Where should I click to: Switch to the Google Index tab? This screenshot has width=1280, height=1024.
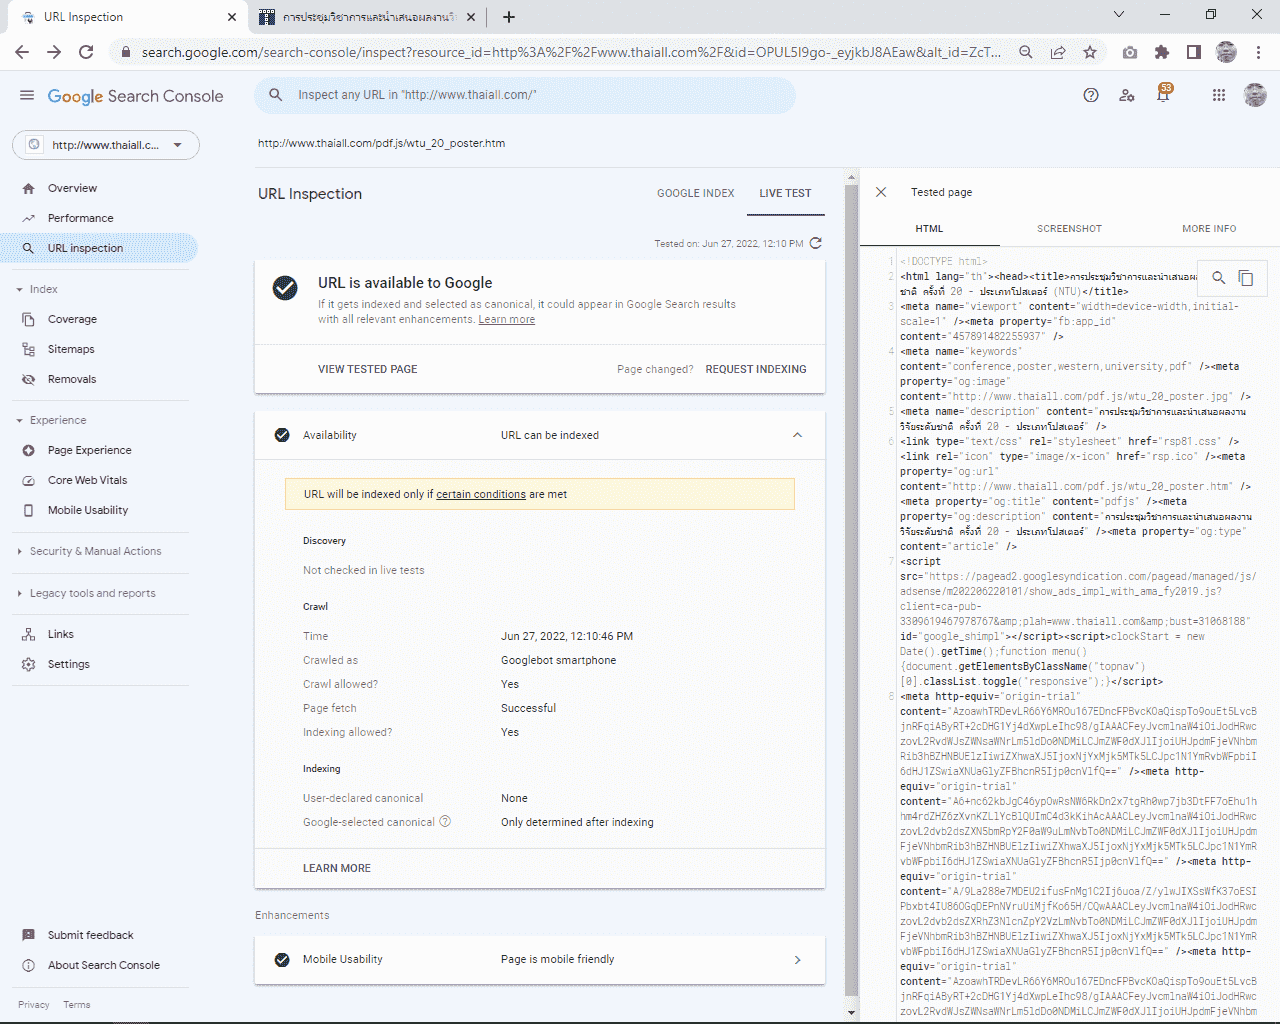pyautogui.click(x=695, y=193)
